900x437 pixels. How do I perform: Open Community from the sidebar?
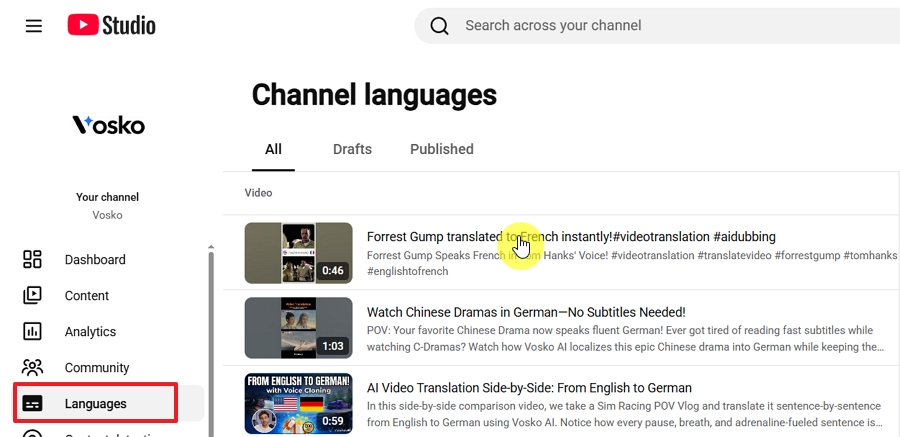[109, 368]
